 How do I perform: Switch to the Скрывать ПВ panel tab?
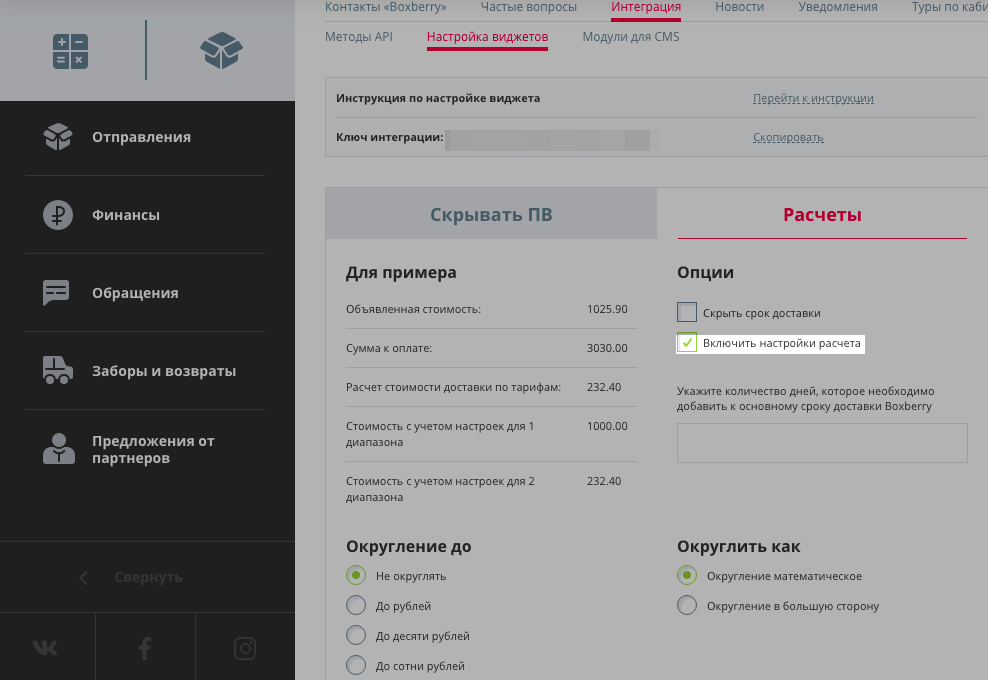coord(491,214)
